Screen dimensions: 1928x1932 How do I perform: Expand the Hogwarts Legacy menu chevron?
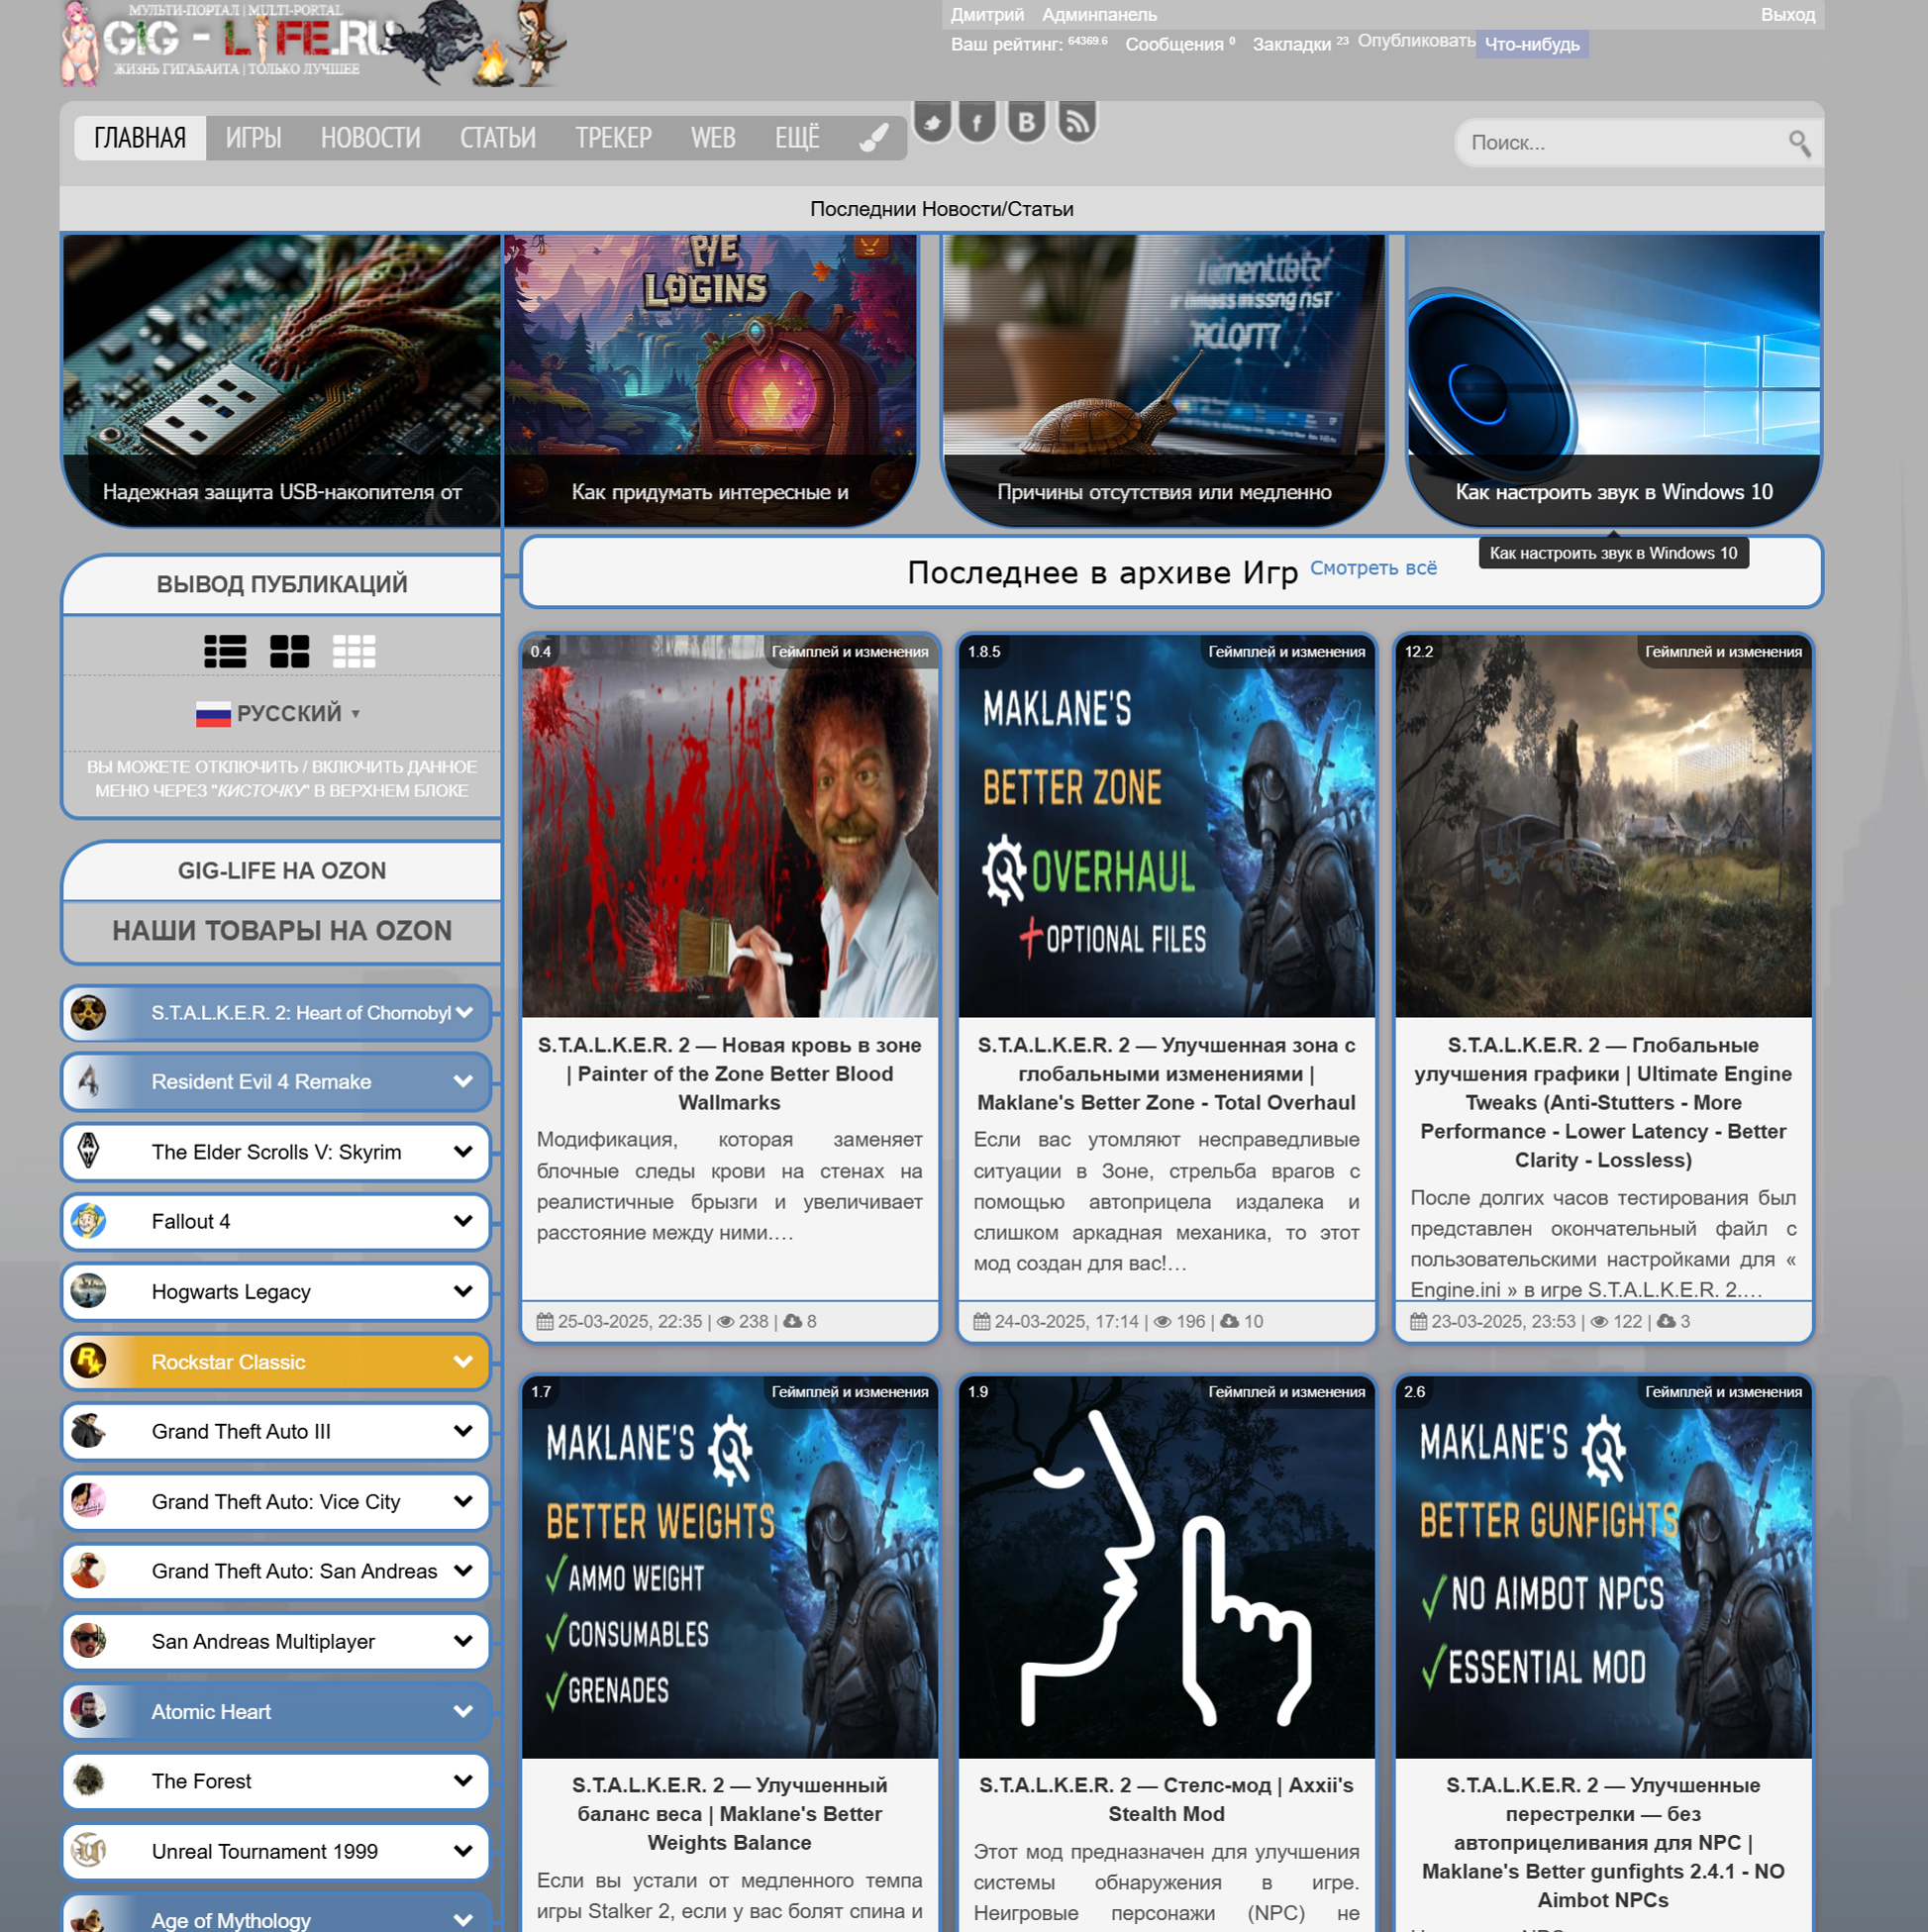click(x=463, y=1291)
